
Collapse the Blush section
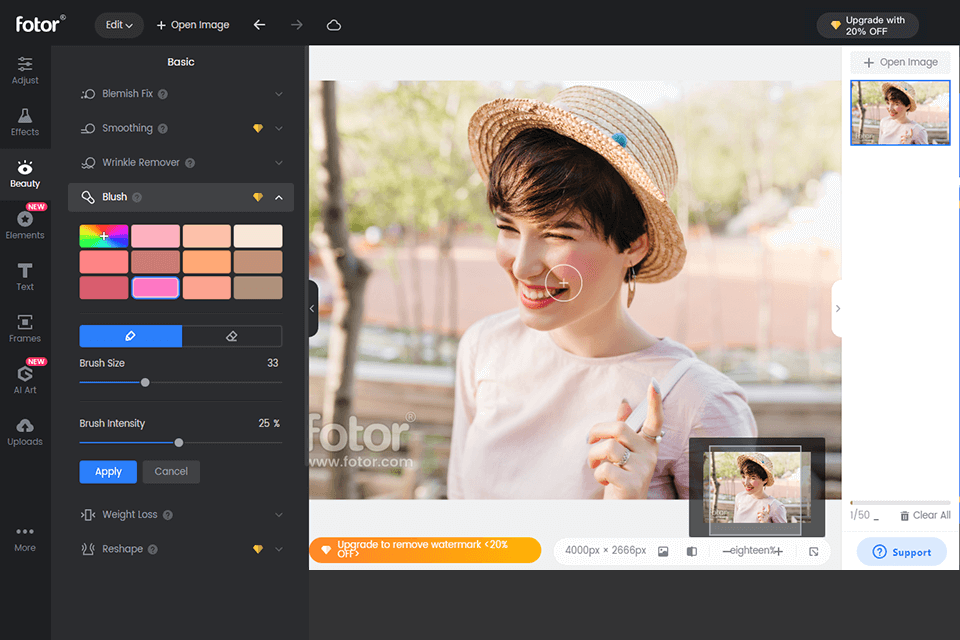tap(279, 197)
